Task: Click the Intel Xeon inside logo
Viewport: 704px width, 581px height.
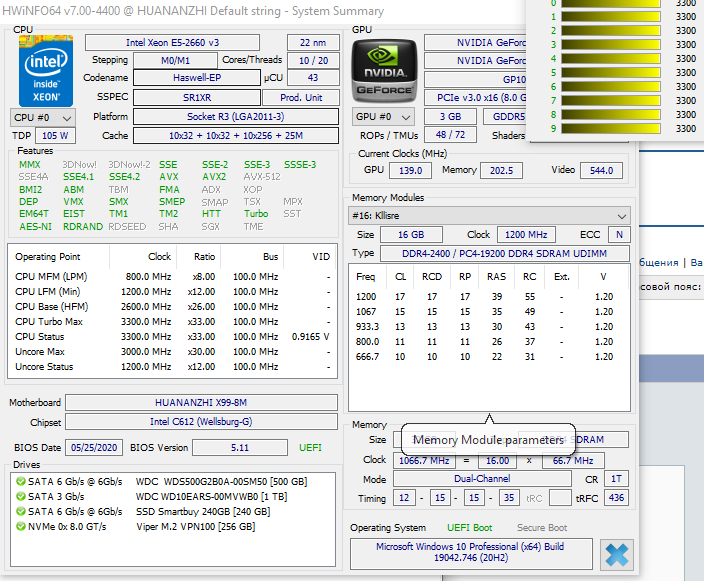Action: [46, 71]
